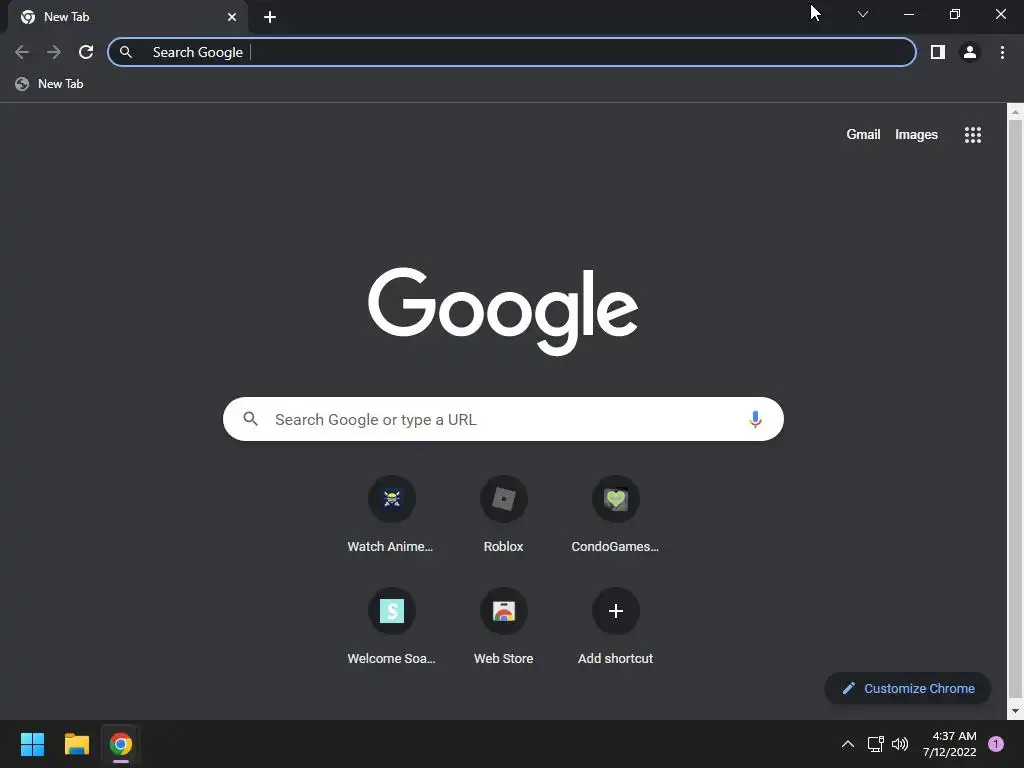Click the Google logo
The image size is (1024, 768).
(503, 311)
